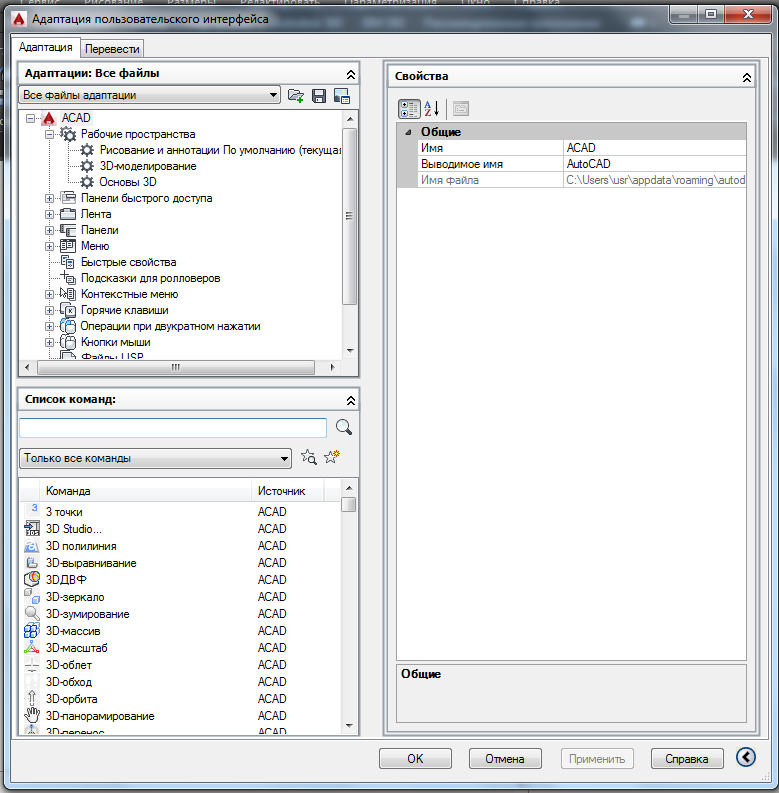Select the 3ДДВФ command icon

(x=32, y=579)
